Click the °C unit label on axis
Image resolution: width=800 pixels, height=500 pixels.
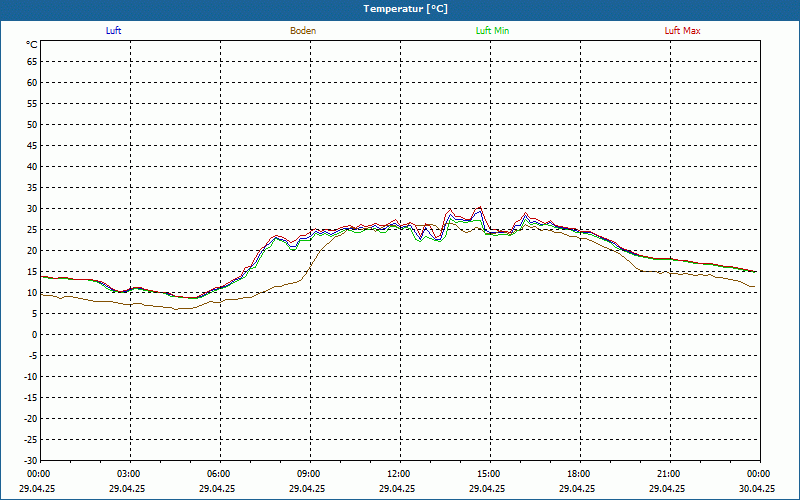click(x=32, y=45)
